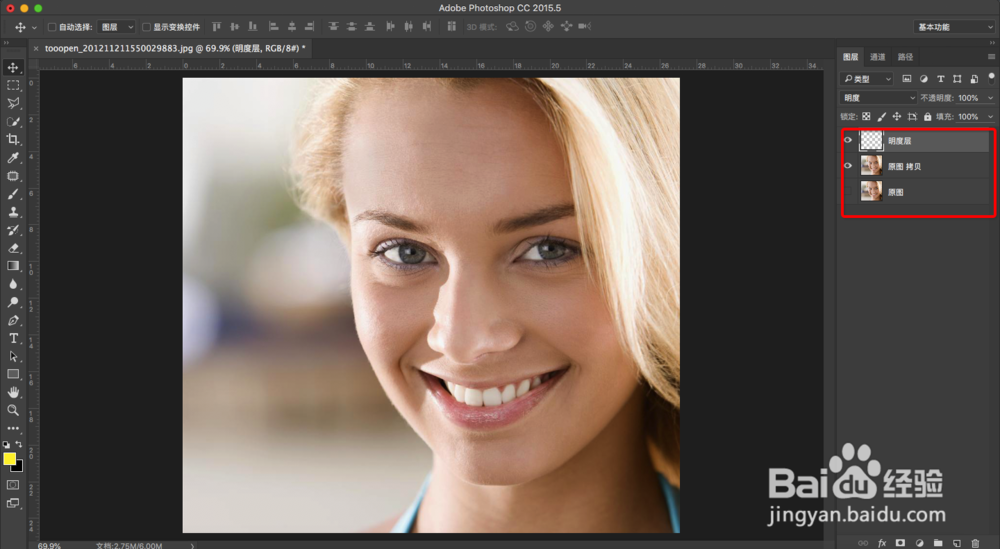The height and width of the screenshot is (549, 1000).
Task: Enable the 自动选择 checkbox
Action: click(52, 27)
